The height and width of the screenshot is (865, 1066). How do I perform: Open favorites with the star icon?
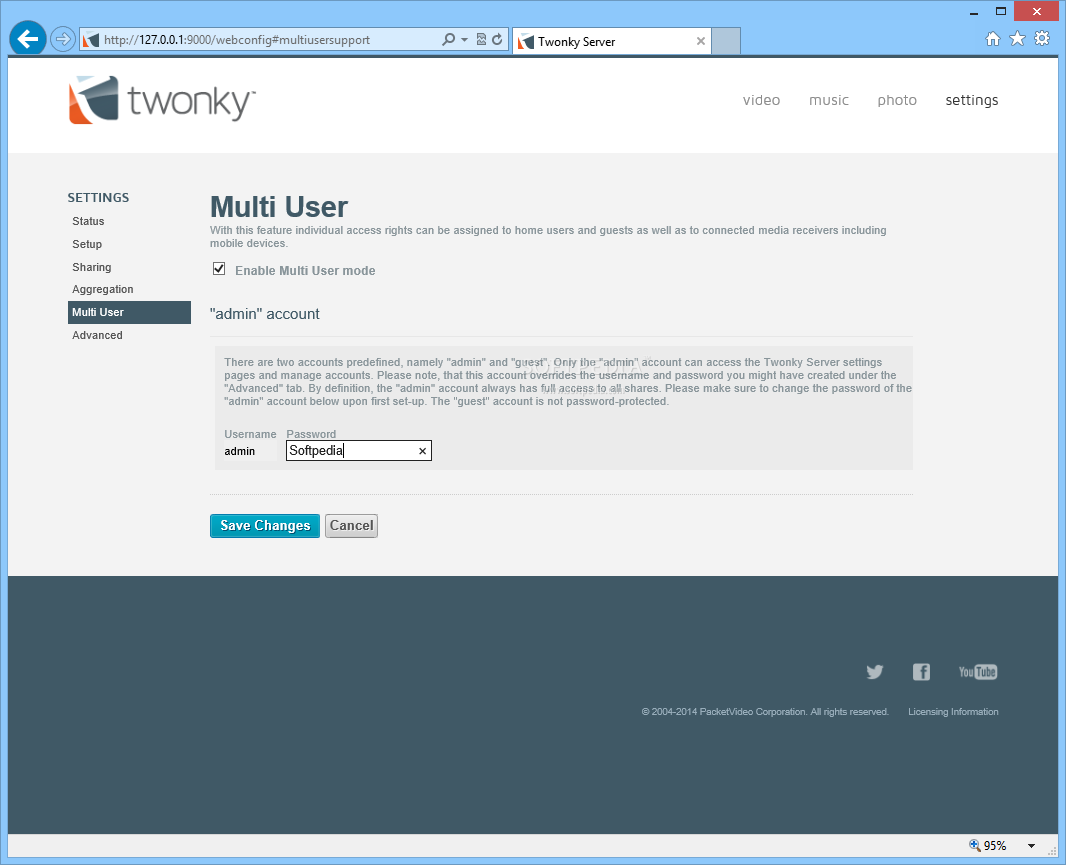pyautogui.click(x=1017, y=38)
